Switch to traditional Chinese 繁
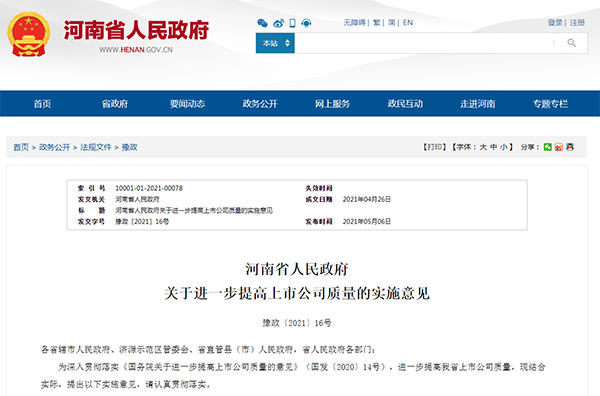 click(377, 23)
